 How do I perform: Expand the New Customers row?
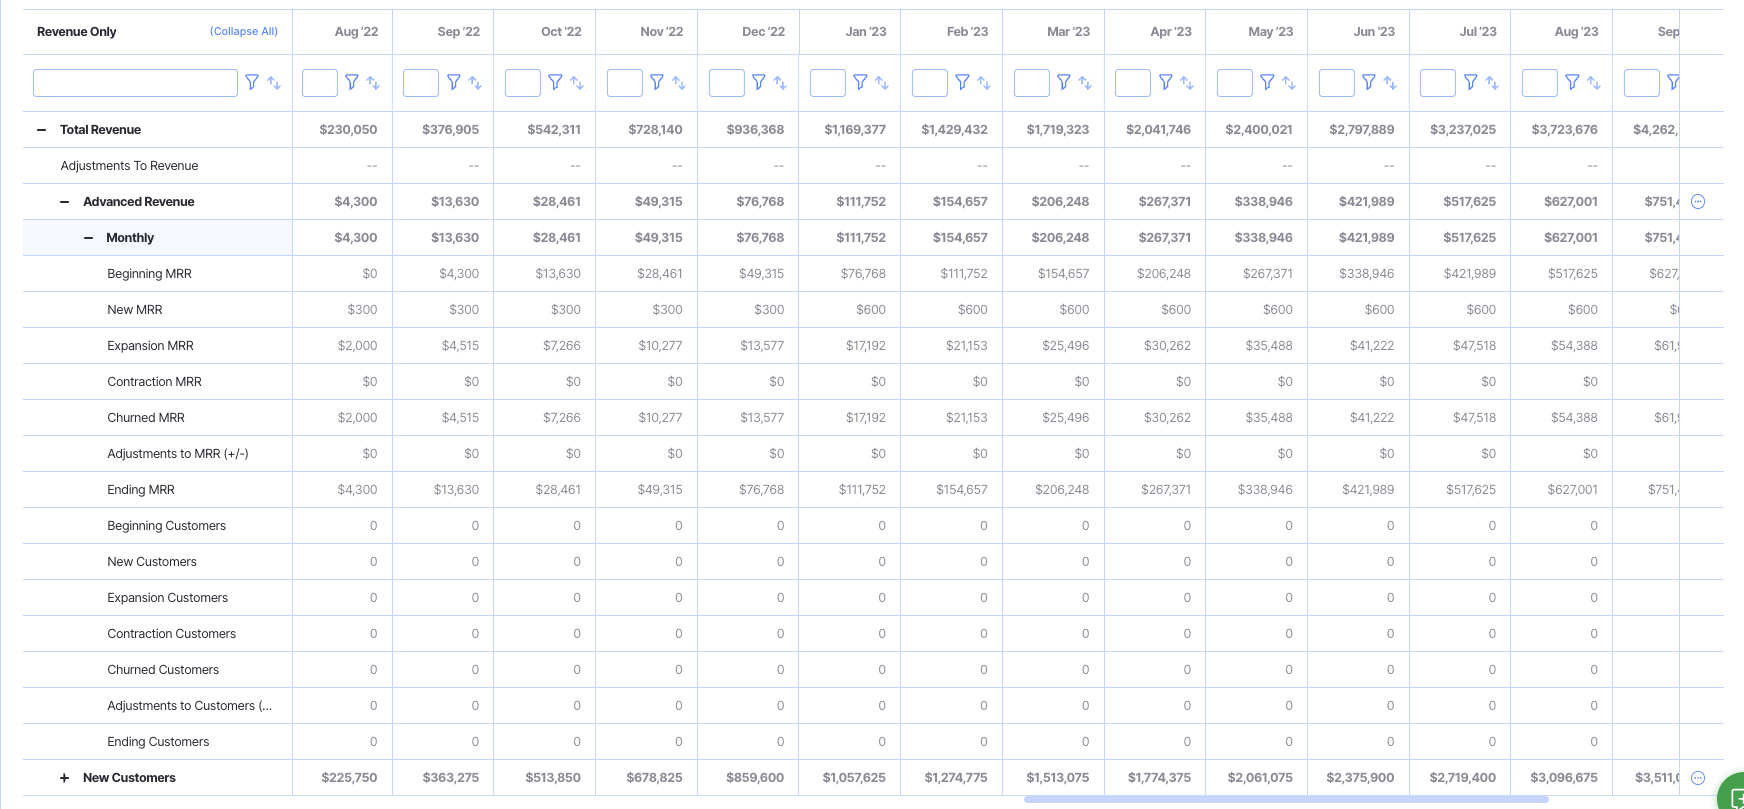pos(65,778)
